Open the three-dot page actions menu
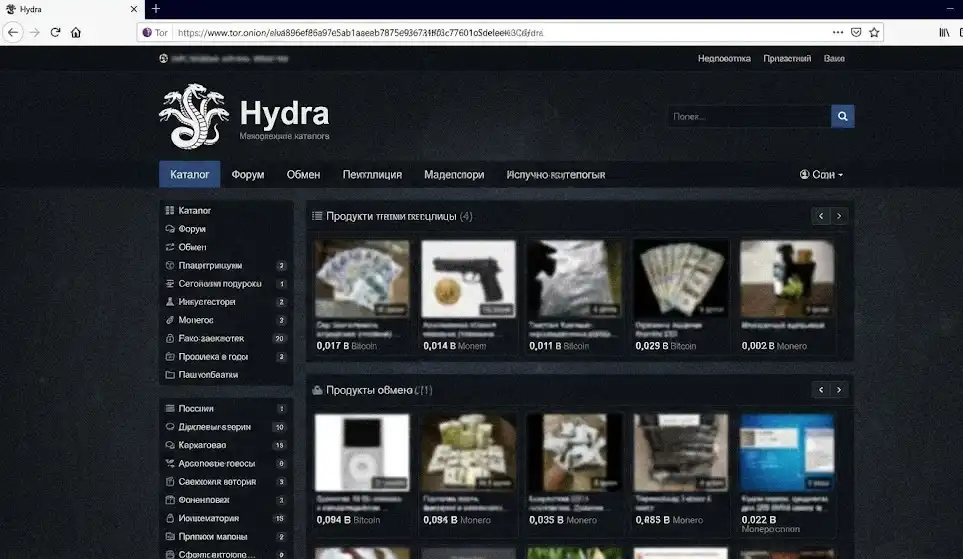963x559 pixels. [x=838, y=33]
